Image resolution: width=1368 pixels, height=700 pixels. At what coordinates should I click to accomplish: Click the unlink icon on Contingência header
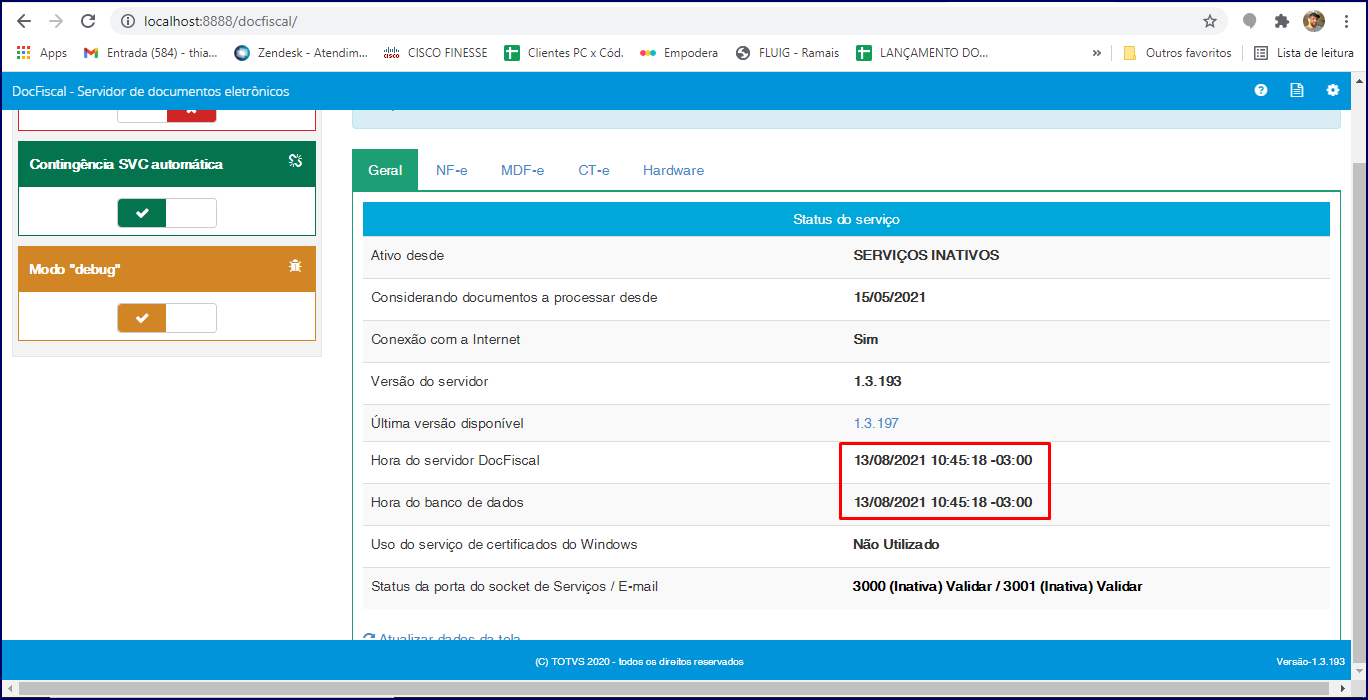tap(295, 160)
